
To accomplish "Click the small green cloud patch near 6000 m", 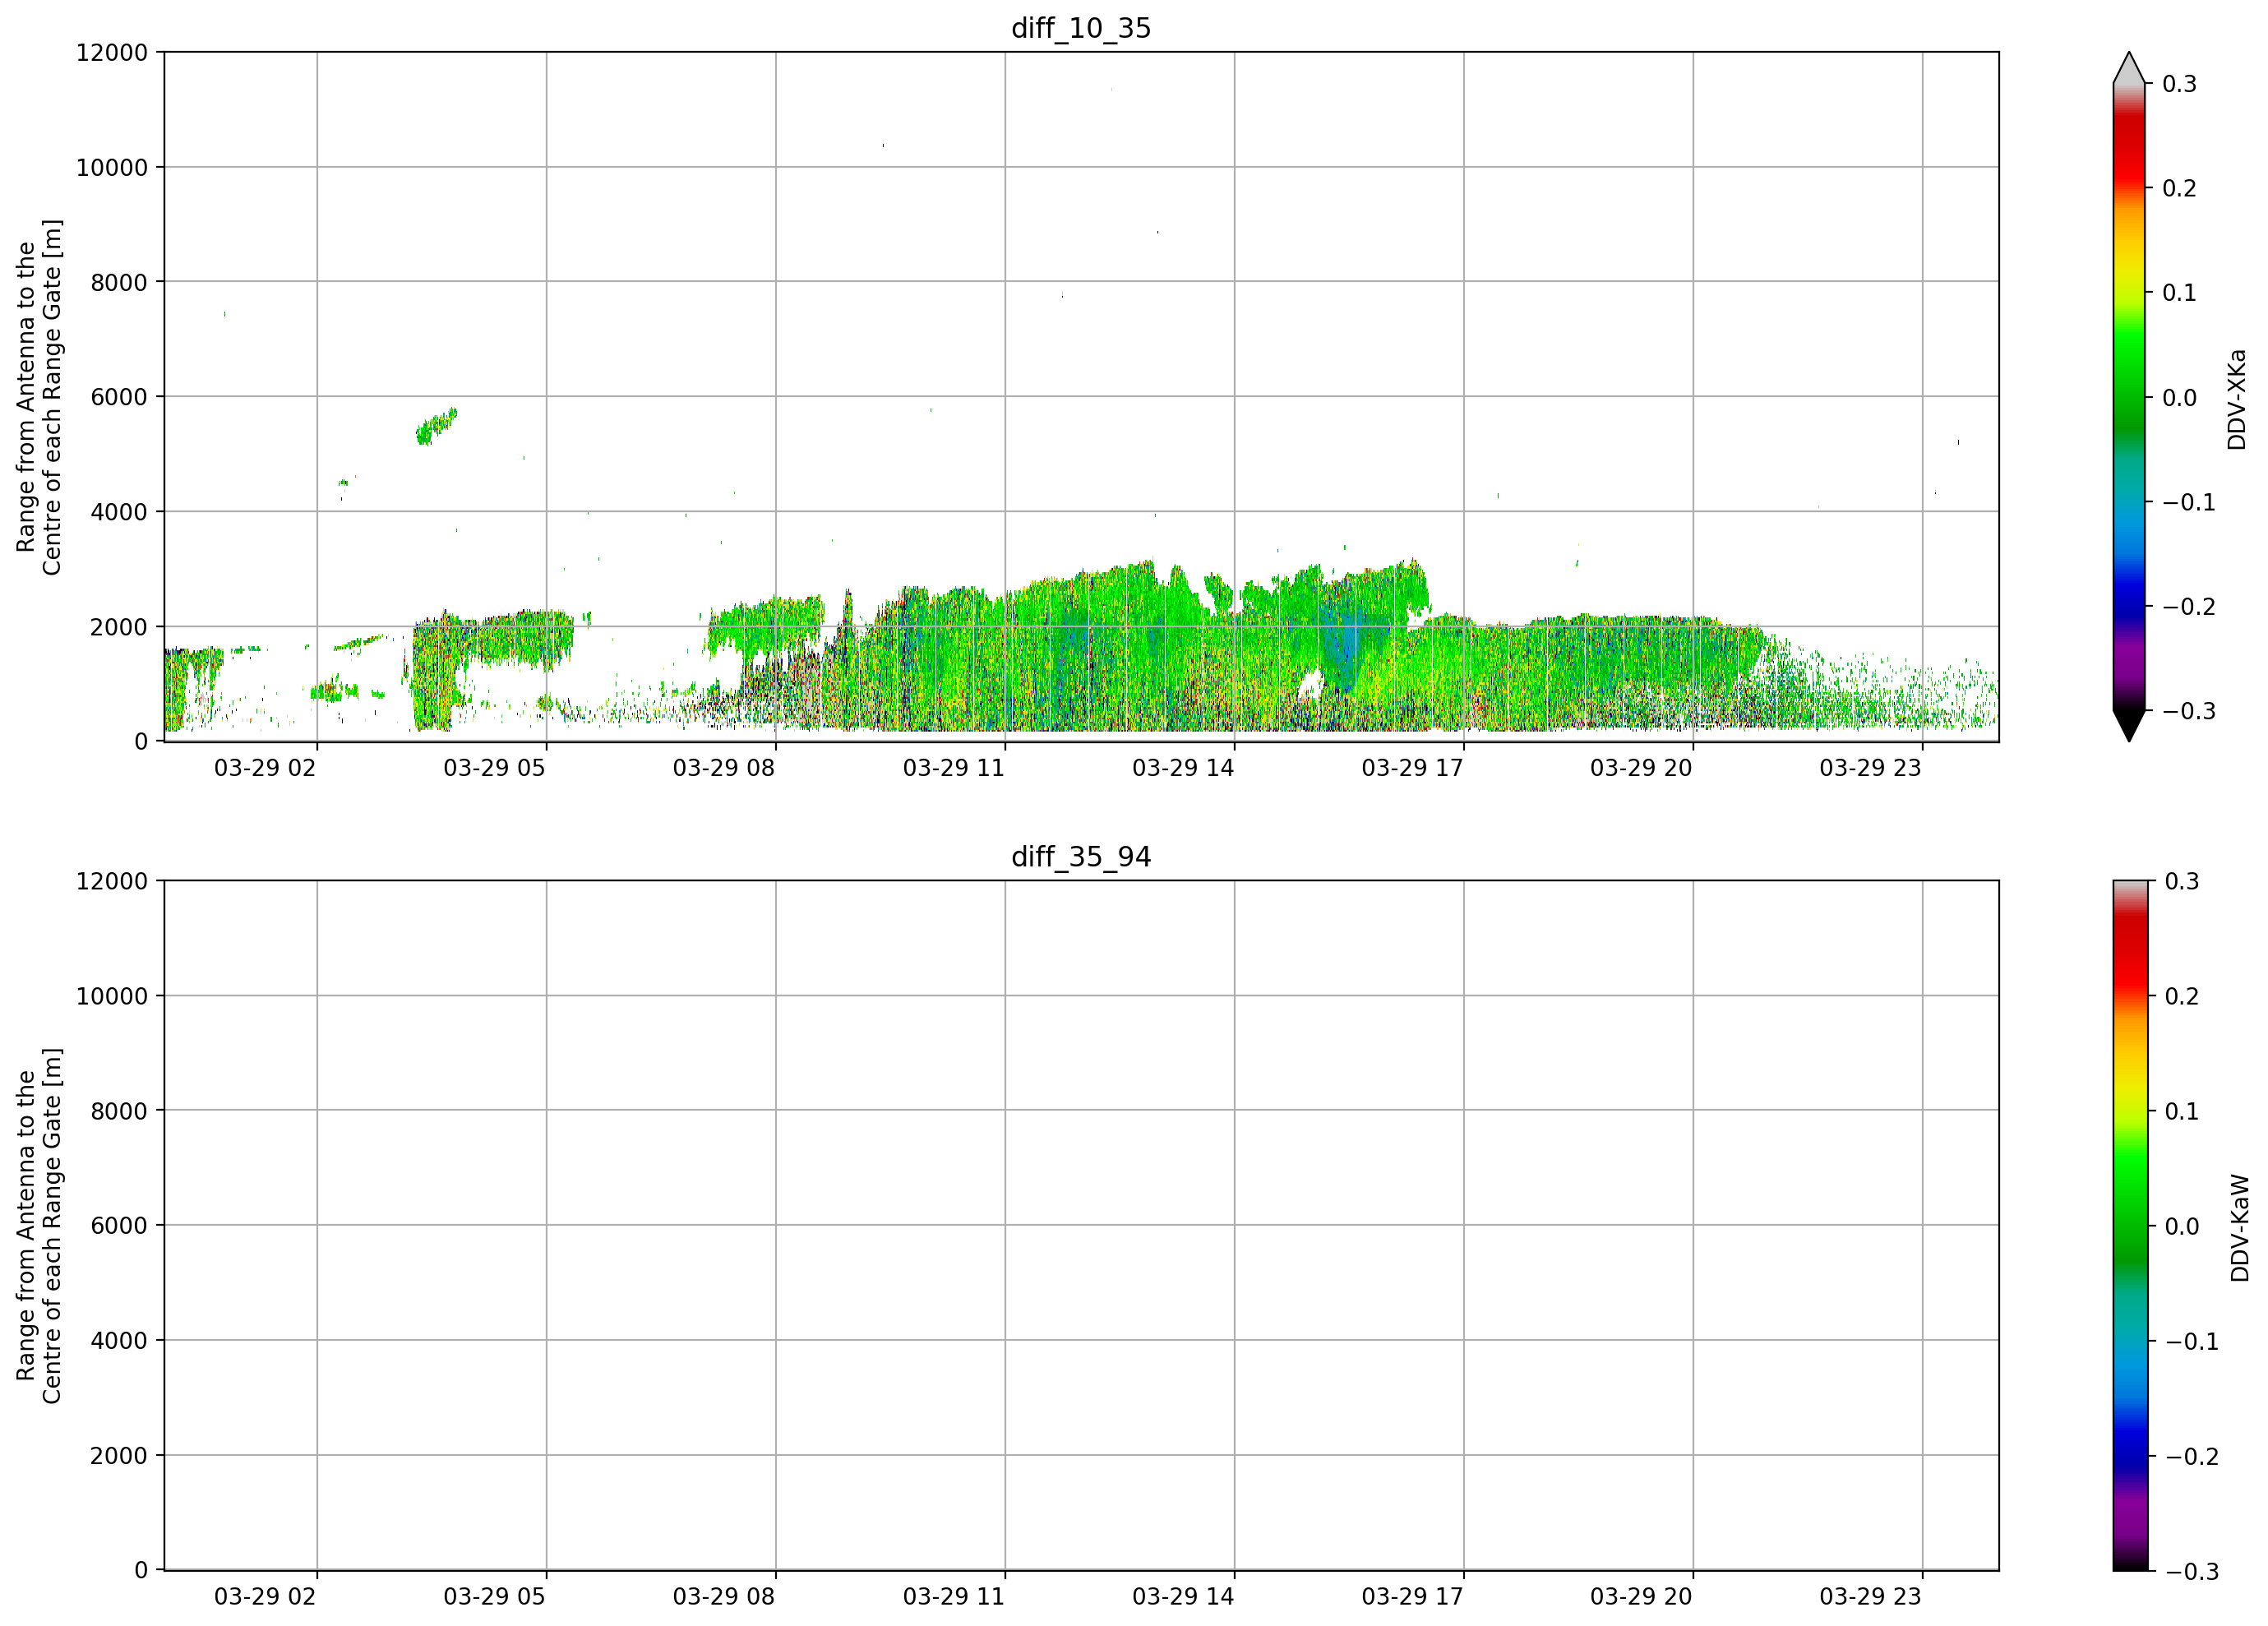I will click(437, 426).
